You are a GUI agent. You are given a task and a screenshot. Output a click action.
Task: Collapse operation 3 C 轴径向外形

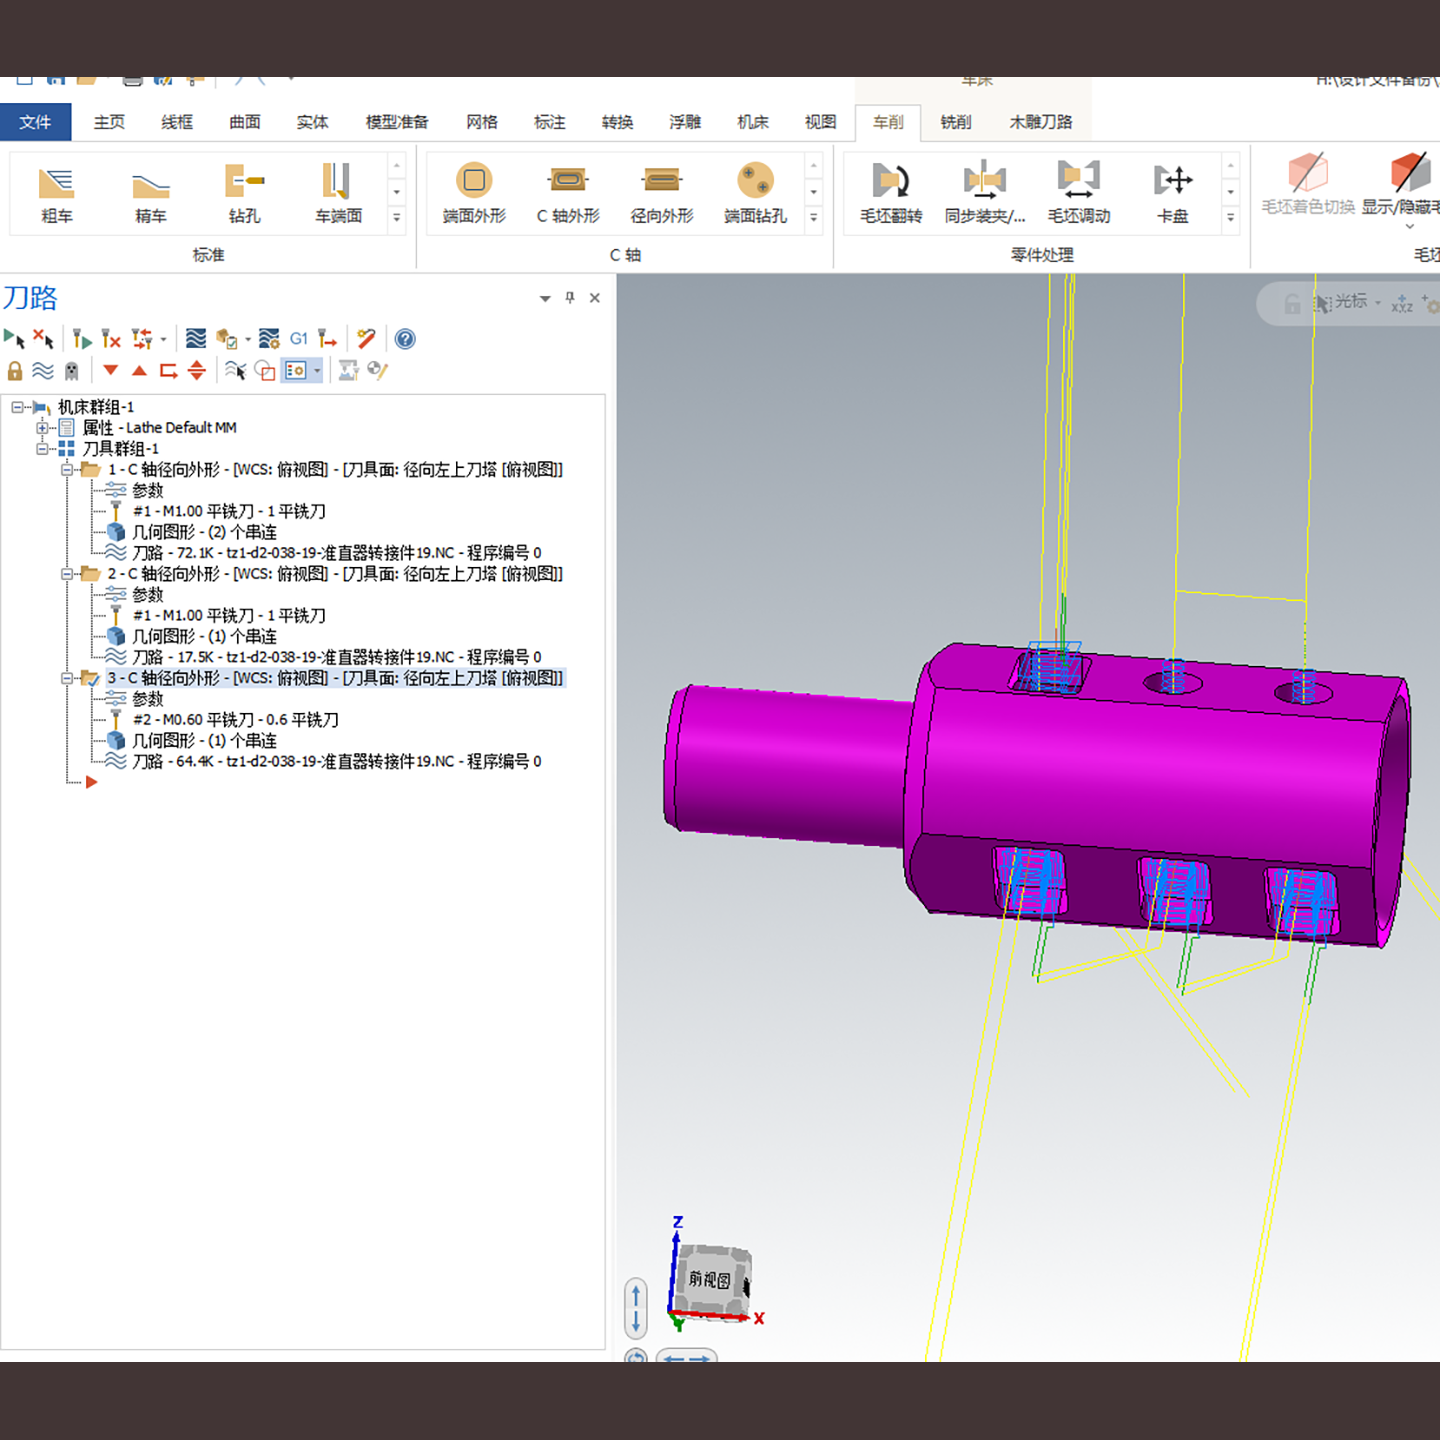click(x=67, y=678)
